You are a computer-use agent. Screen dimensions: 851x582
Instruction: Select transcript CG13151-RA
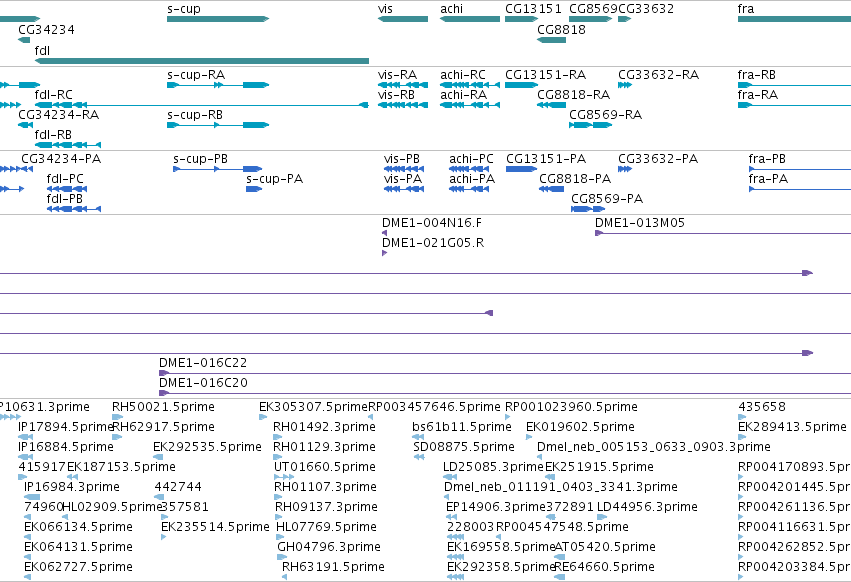[x=522, y=85]
